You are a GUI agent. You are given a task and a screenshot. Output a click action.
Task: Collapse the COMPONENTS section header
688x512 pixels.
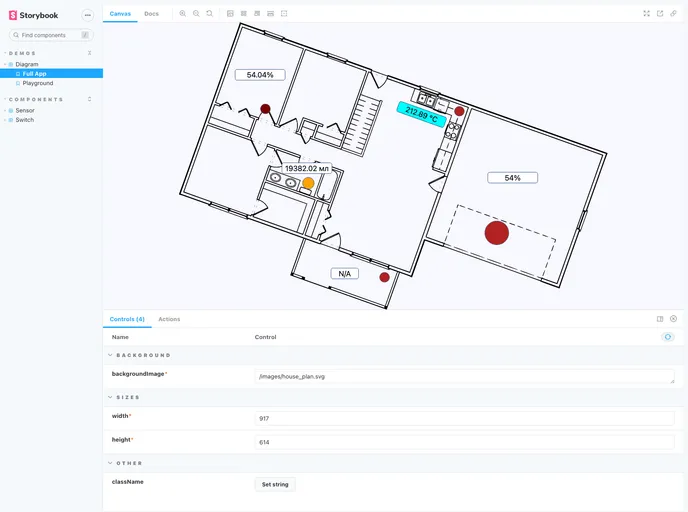(36, 100)
